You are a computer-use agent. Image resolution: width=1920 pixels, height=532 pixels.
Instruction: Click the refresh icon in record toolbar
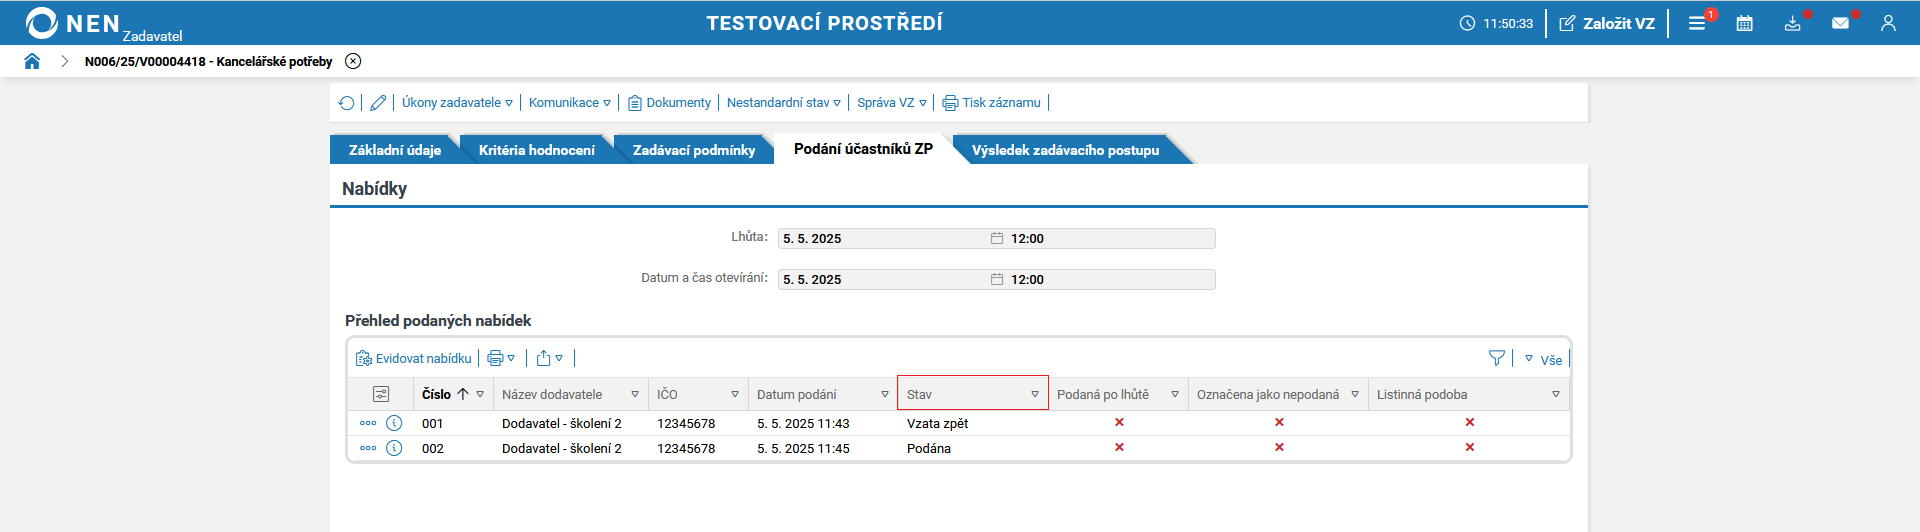[x=346, y=103]
